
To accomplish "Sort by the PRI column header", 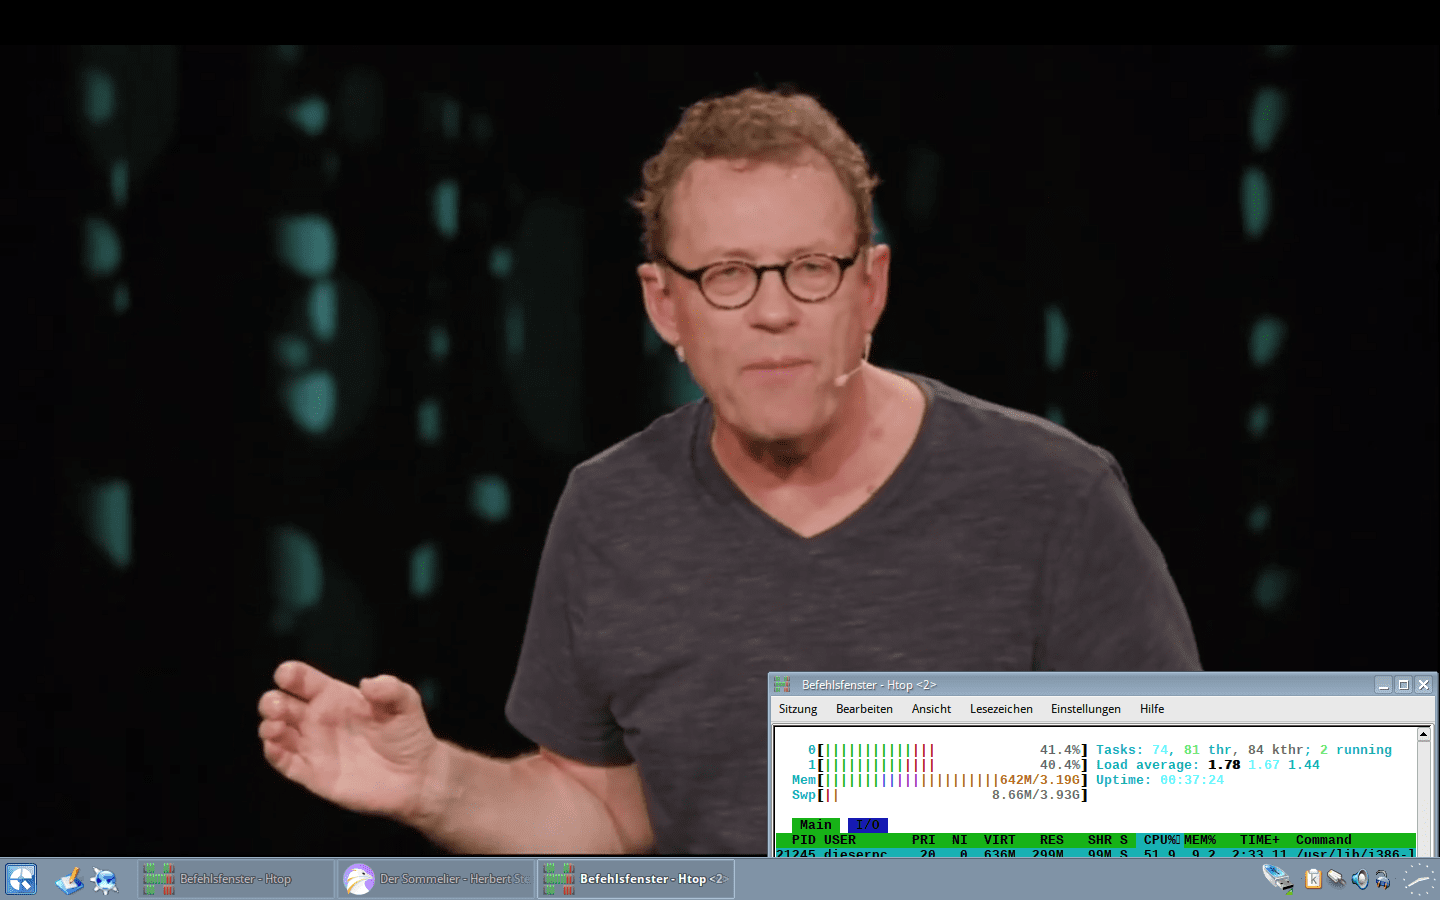I will pos(924,840).
